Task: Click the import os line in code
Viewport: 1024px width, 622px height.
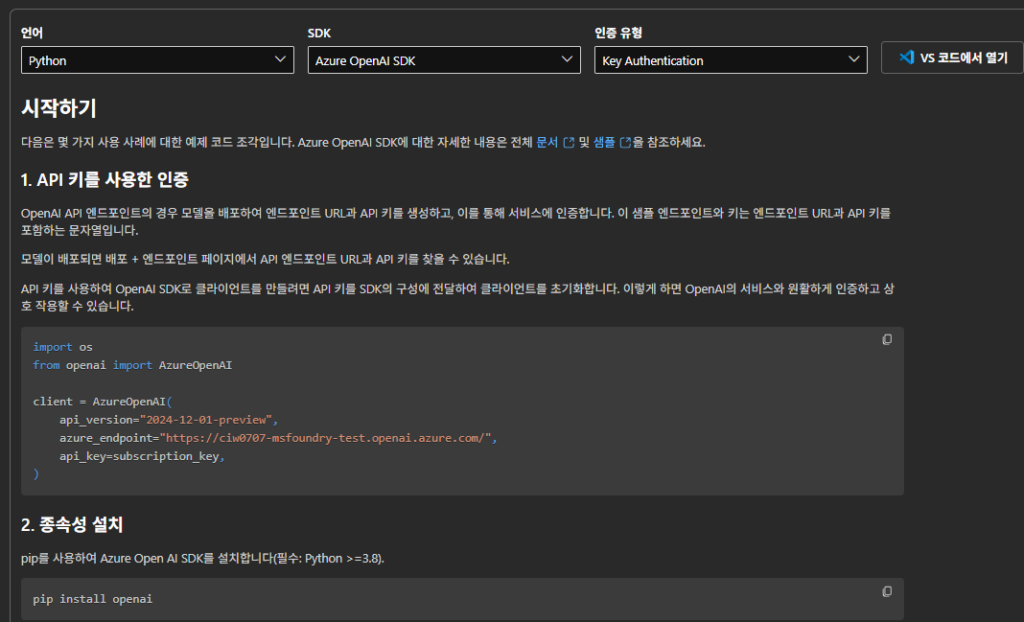Action: [62, 347]
